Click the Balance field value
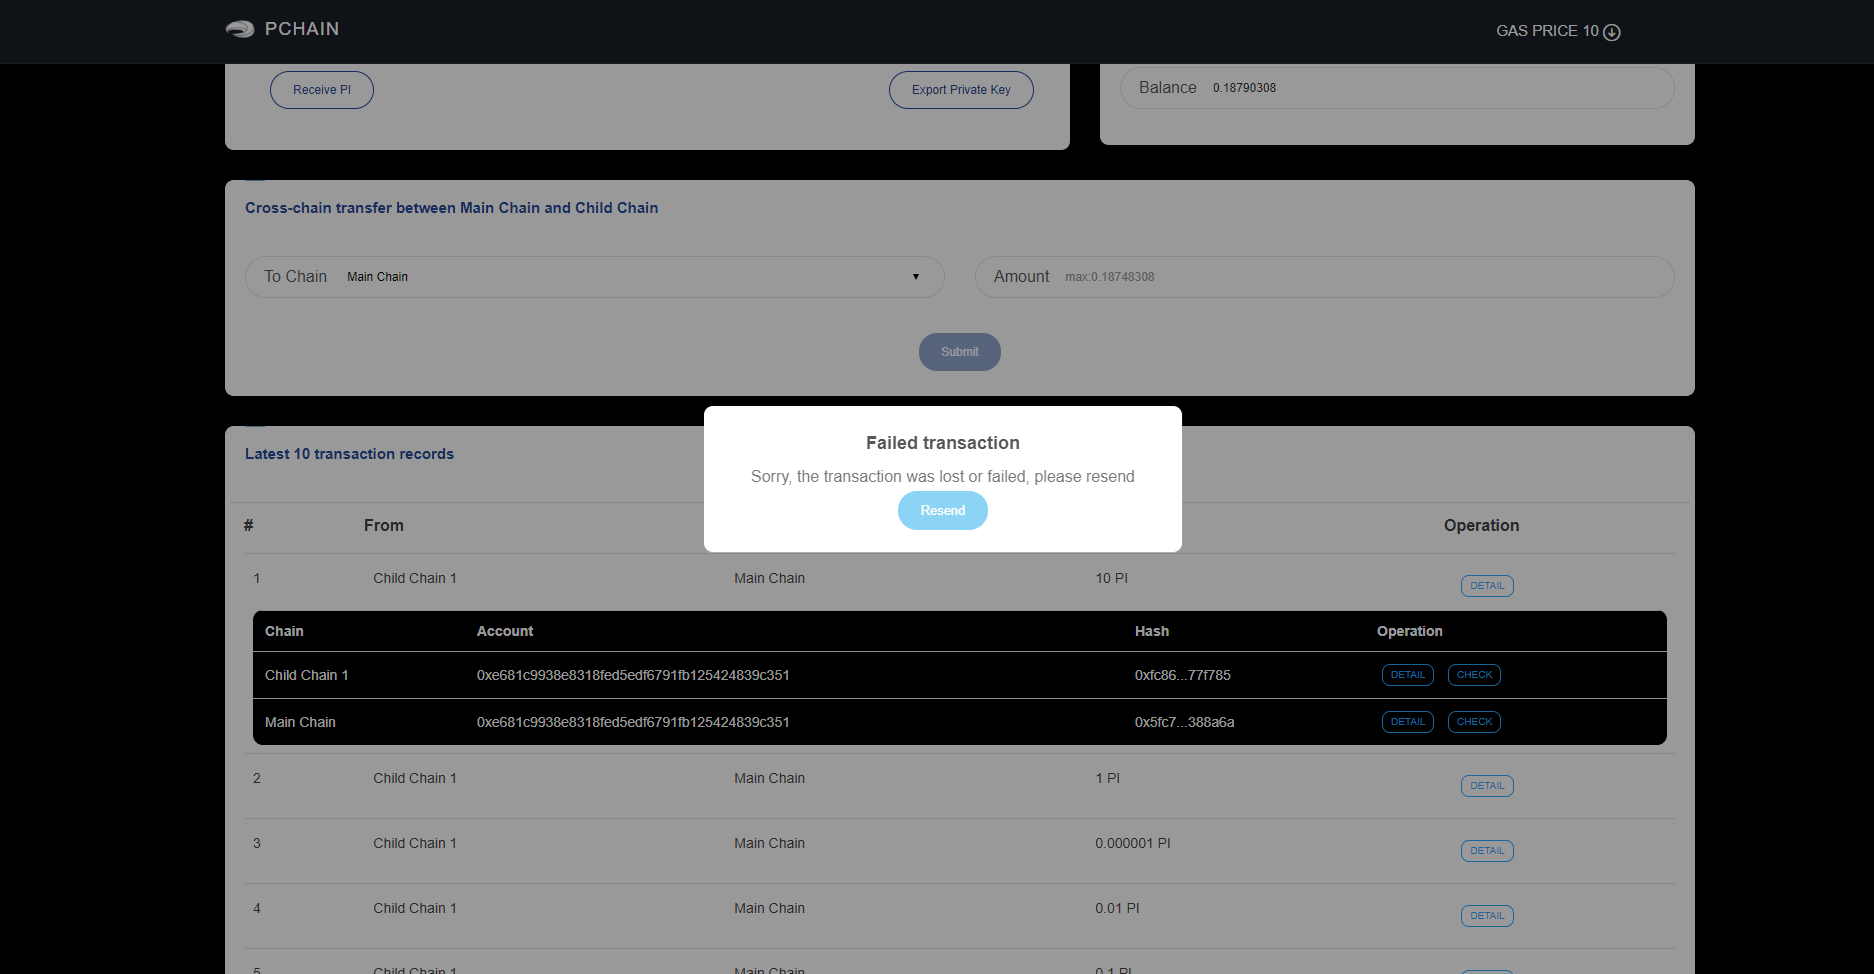Image resolution: width=1874 pixels, height=974 pixels. (1244, 88)
